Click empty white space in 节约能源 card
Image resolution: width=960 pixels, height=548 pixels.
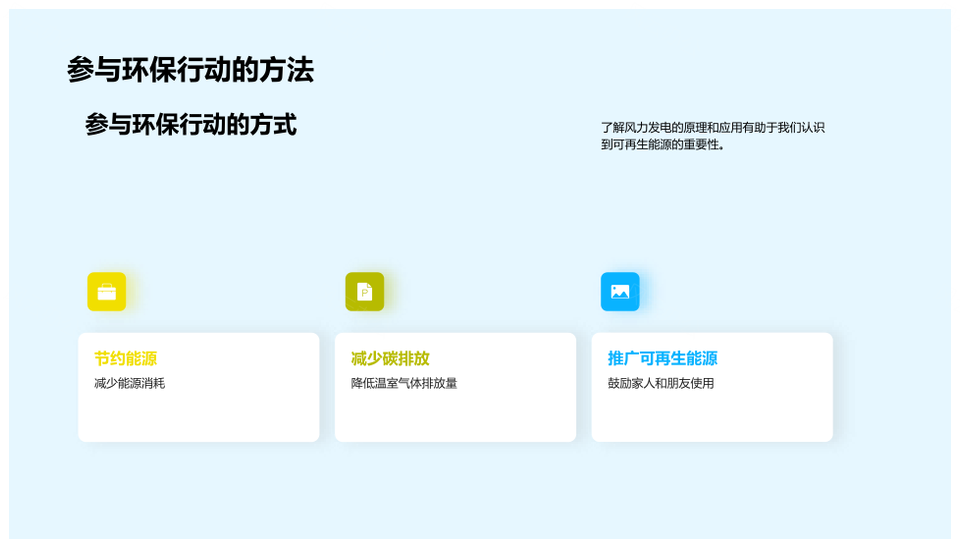[x=200, y=418]
